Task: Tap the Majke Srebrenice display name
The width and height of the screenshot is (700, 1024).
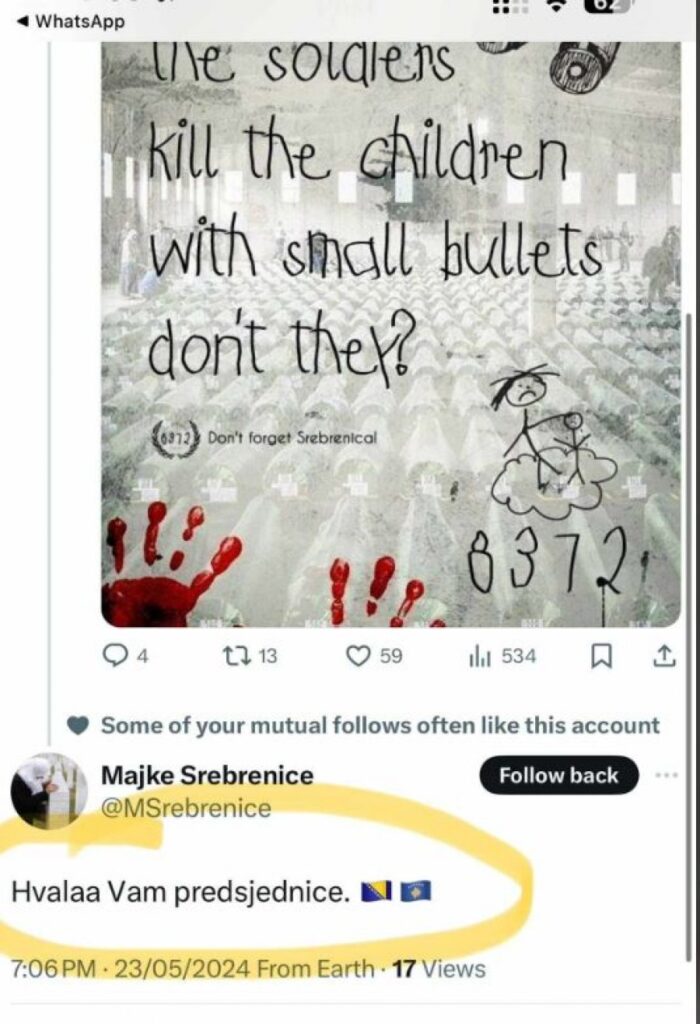Action: 207,775
